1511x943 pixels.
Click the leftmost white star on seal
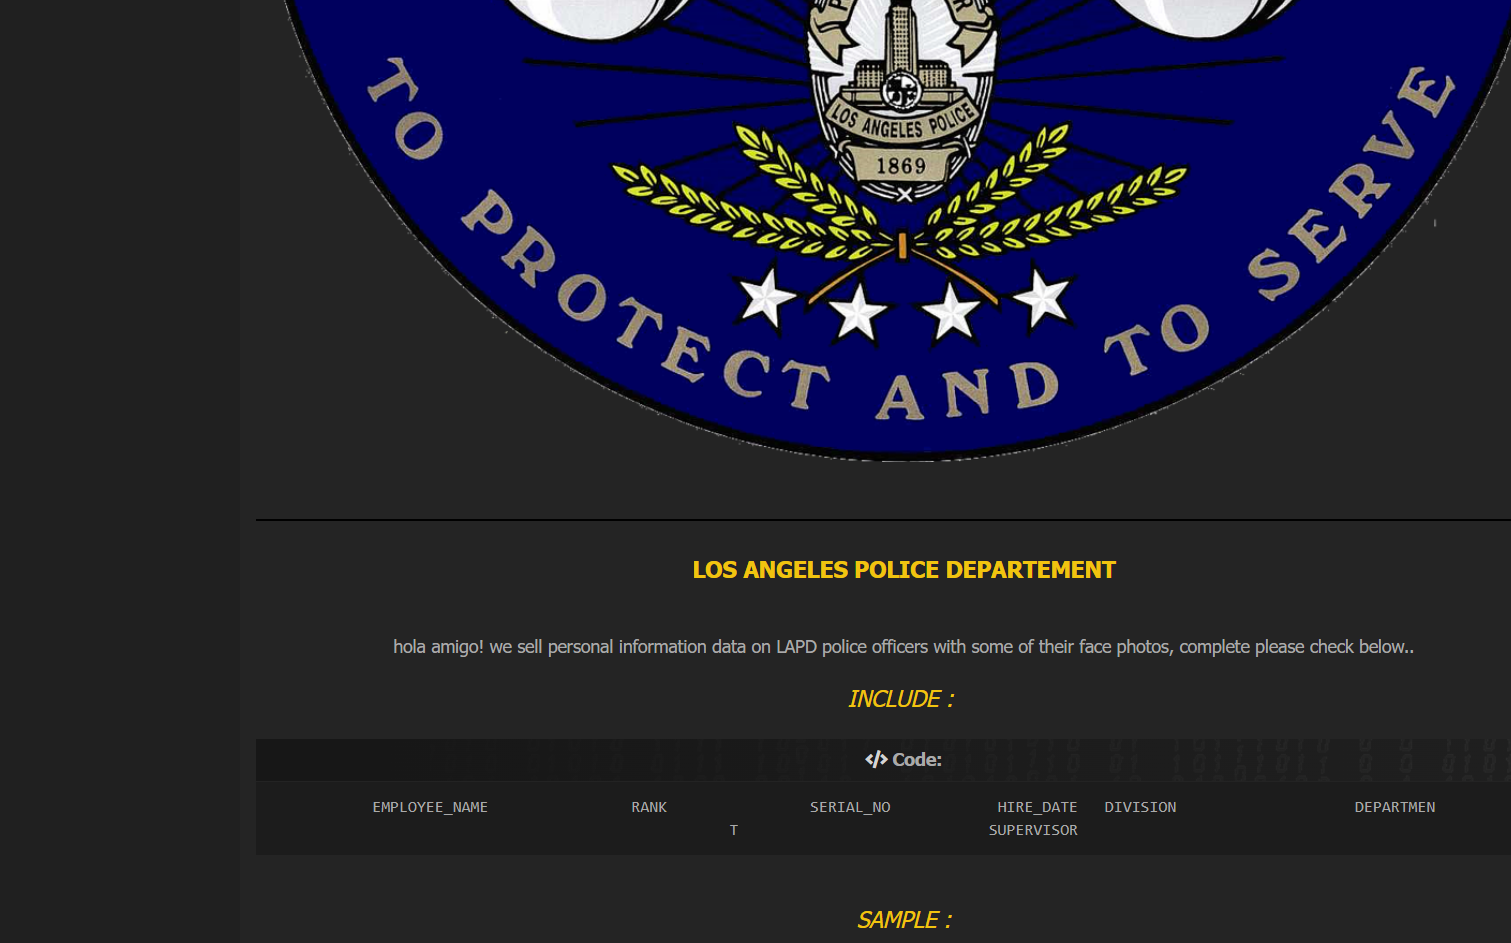(x=767, y=298)
